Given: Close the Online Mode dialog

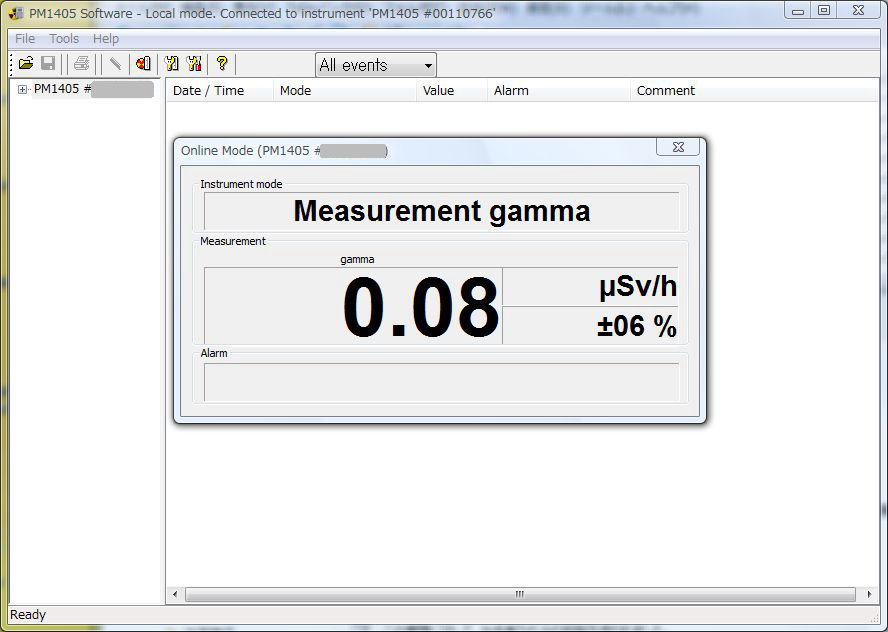Looking at the screenshot, I should click(x=678, y=147).
